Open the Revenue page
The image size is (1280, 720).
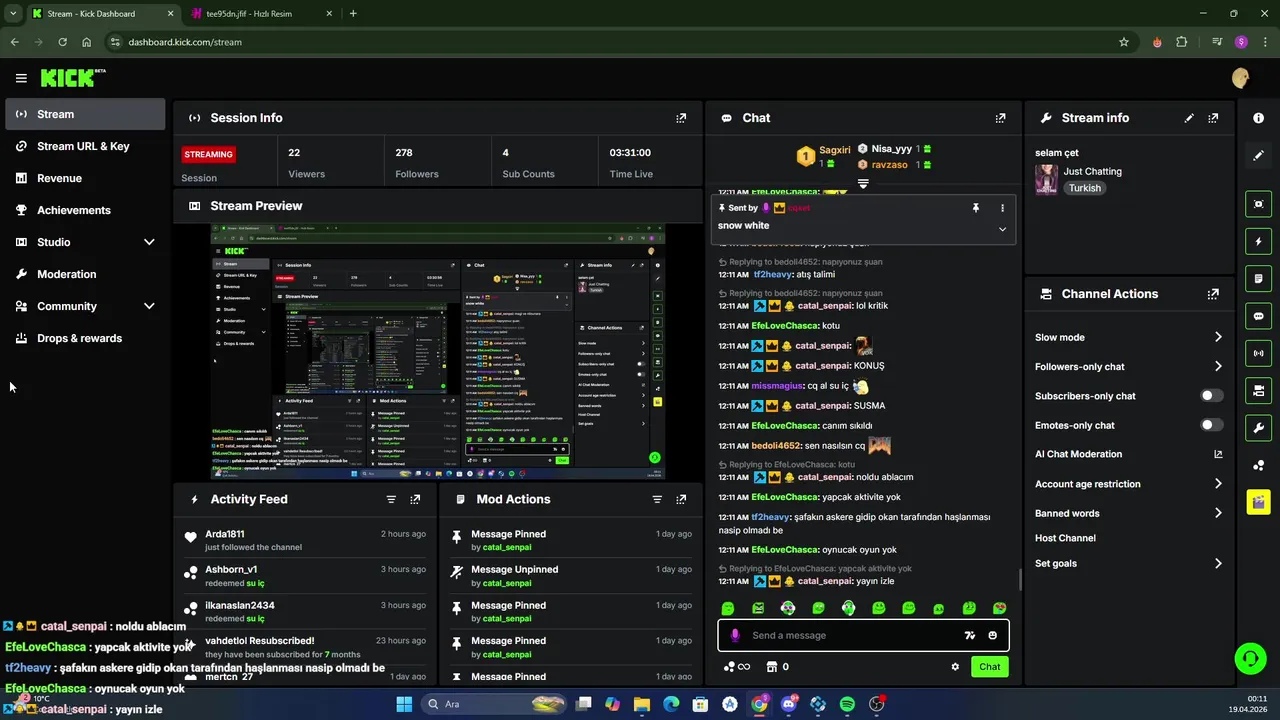pyautogui.click(x=85, y=178)
